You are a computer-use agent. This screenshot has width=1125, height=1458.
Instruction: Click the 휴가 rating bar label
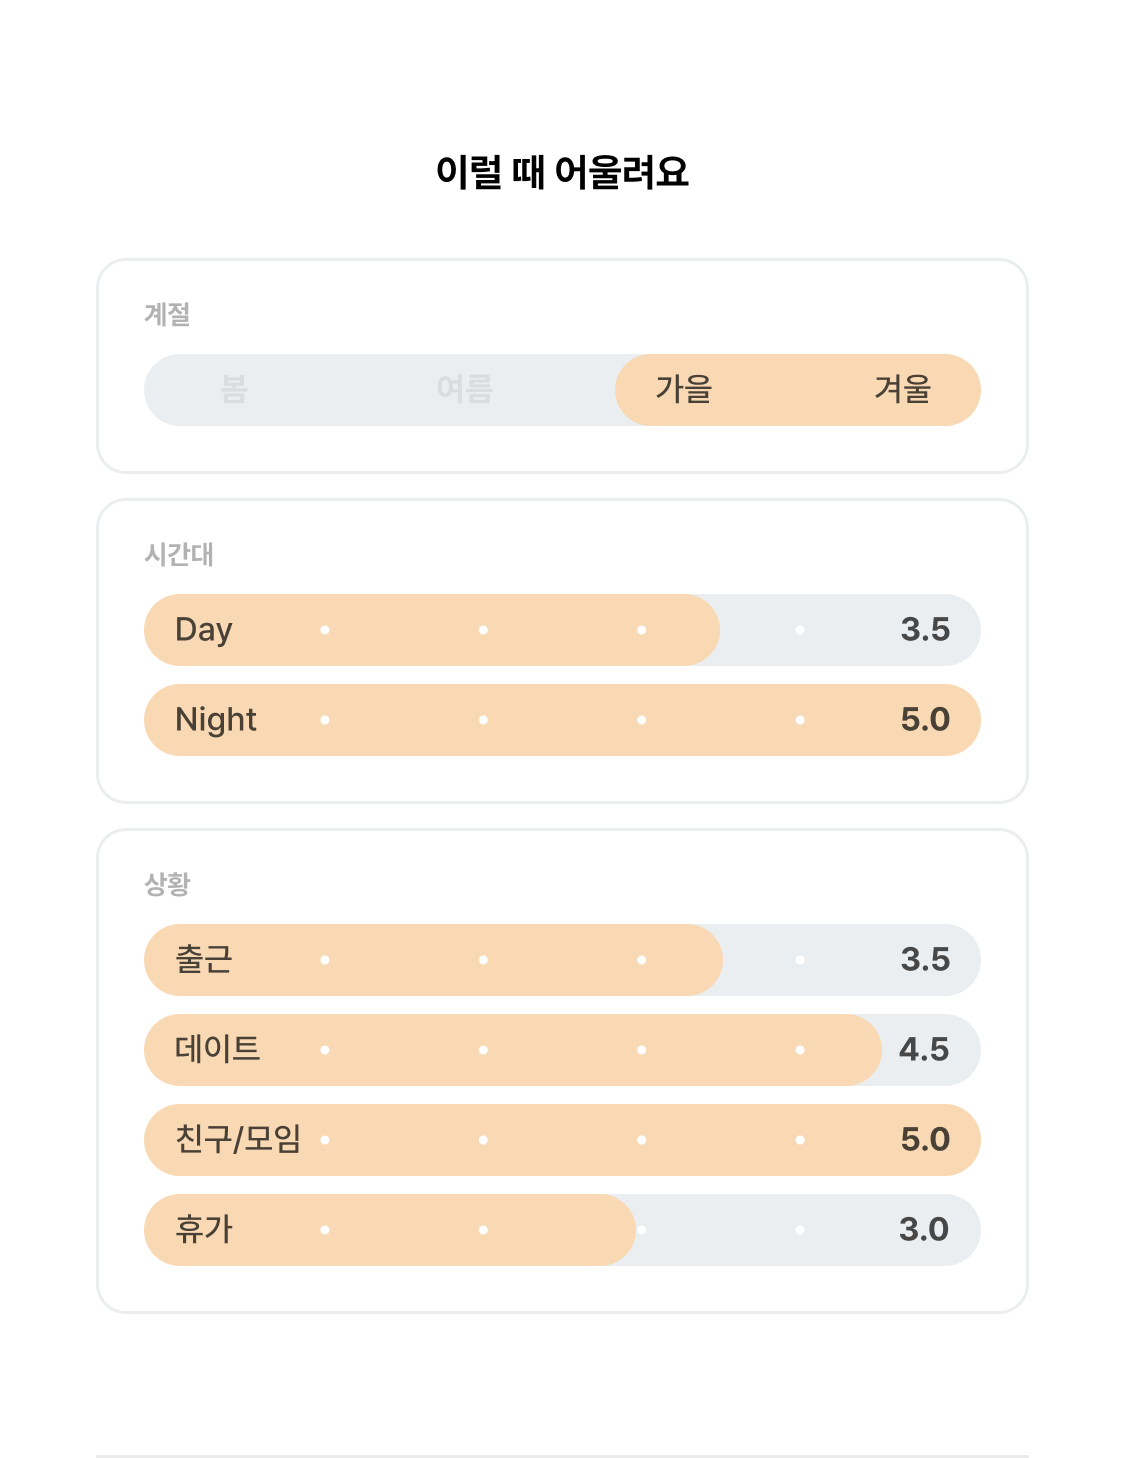click(204, 1230)
